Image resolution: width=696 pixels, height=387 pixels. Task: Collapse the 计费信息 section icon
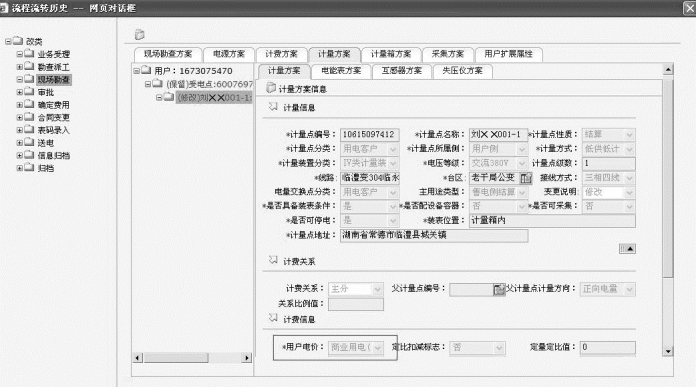(x=273, y=318)
